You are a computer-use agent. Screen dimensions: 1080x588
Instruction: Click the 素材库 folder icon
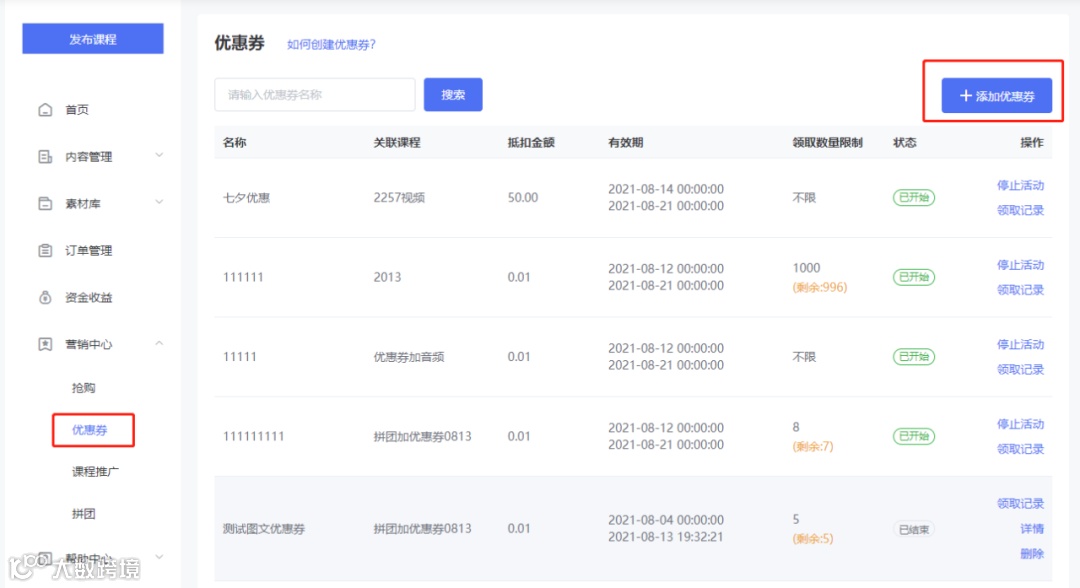[45, 203]
